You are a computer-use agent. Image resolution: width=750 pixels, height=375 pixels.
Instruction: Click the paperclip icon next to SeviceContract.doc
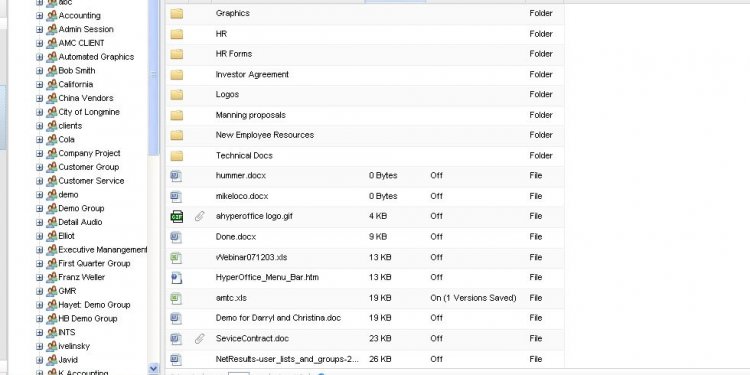point(199,339)
